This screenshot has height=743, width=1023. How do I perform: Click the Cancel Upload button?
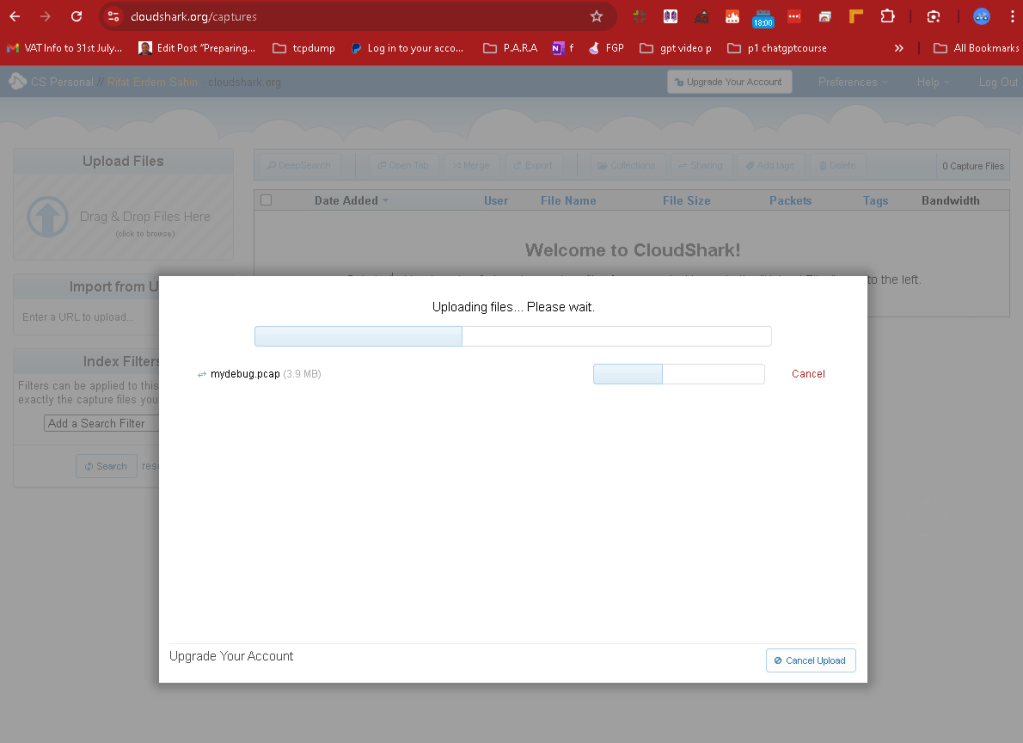point(810,660)
